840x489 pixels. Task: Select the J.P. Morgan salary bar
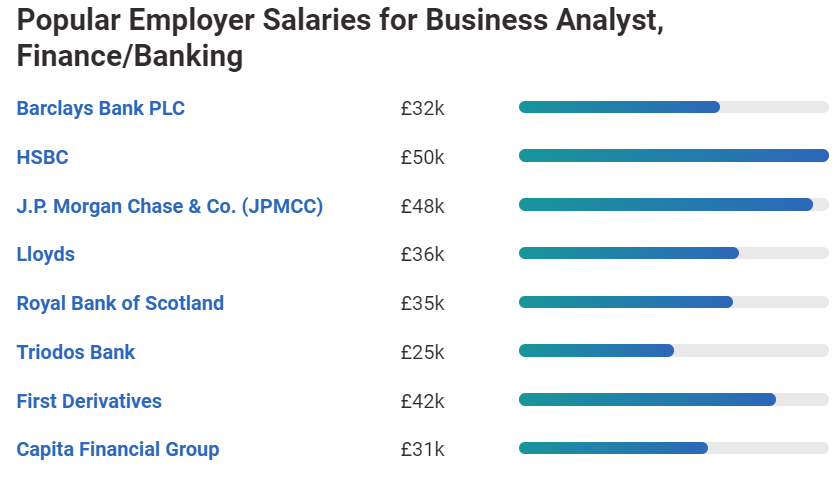pos(673,204)
